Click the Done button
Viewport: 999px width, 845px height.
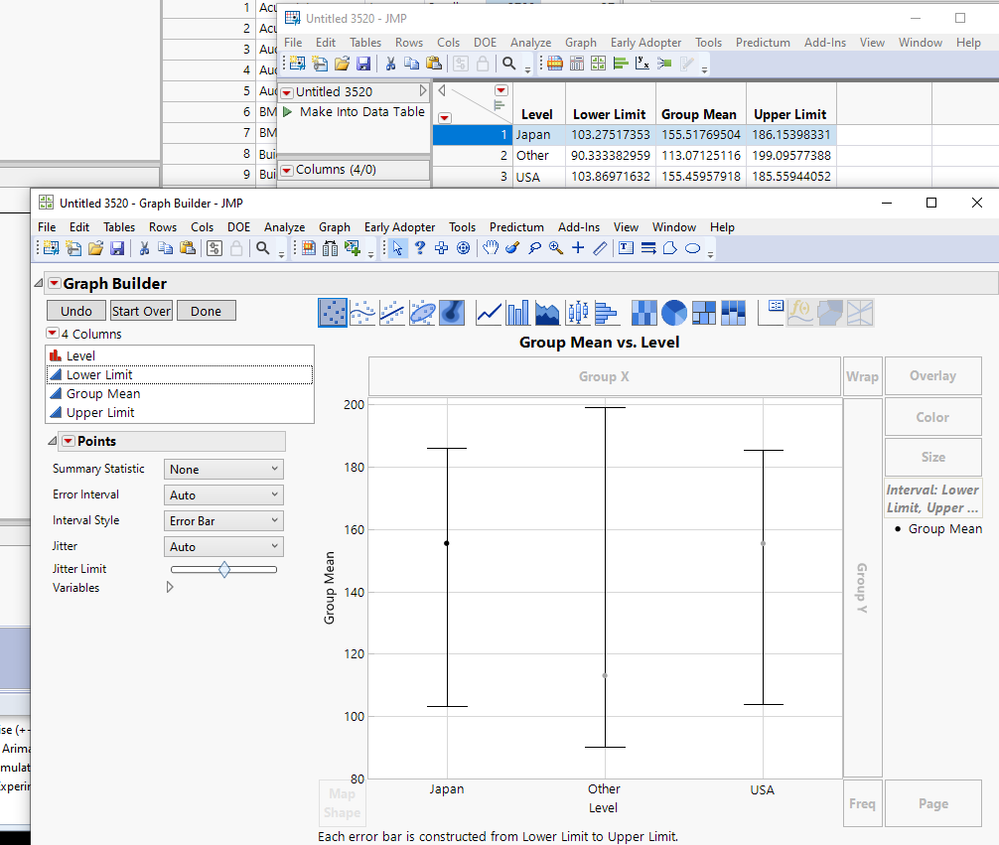coord(206,311)
